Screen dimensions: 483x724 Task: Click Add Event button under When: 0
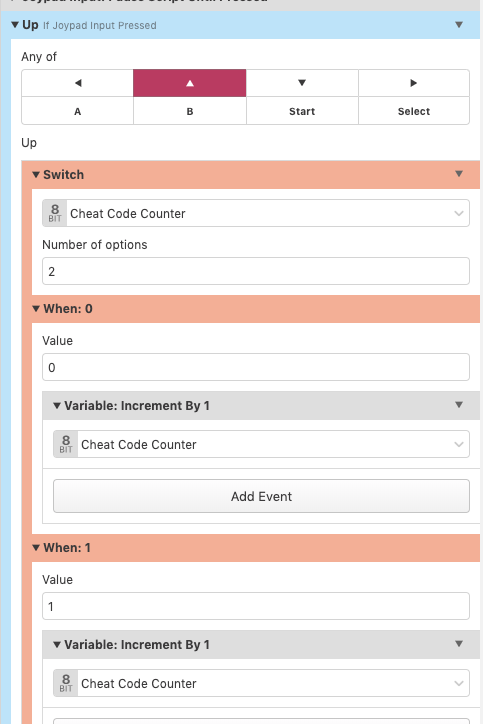point(261,496)
